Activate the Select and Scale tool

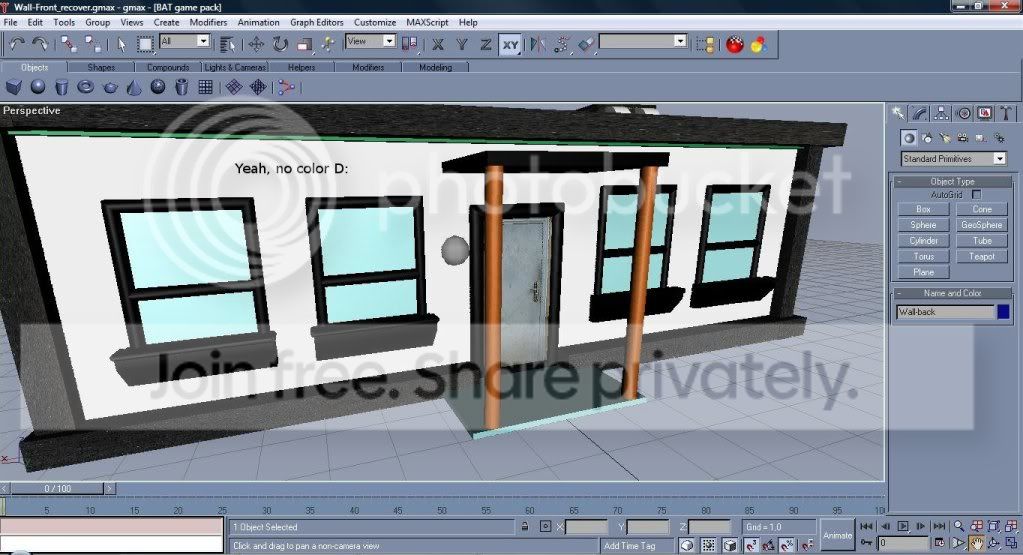(304, 44)
